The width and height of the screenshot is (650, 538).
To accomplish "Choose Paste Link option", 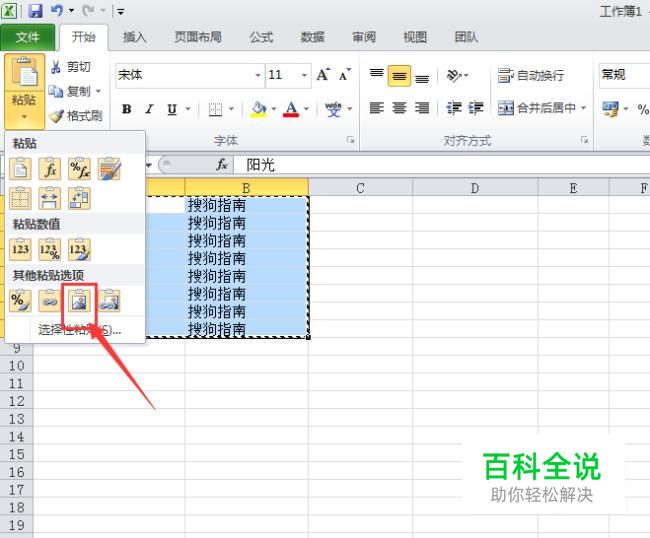I will tap(50, 301).
